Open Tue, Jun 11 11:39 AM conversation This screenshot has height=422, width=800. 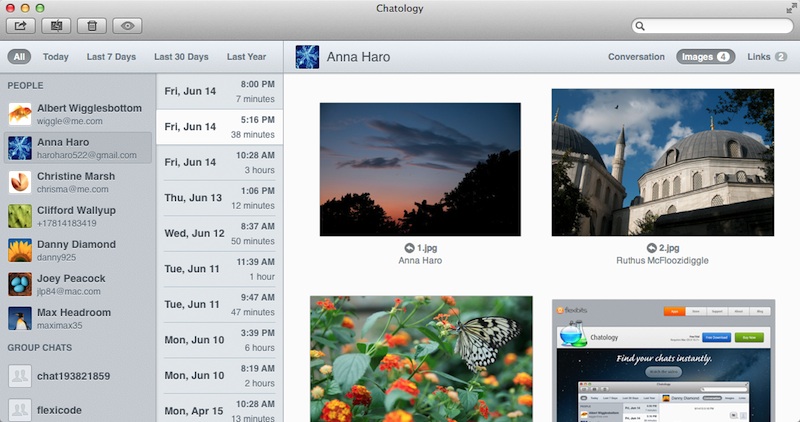tap(219, 269)
